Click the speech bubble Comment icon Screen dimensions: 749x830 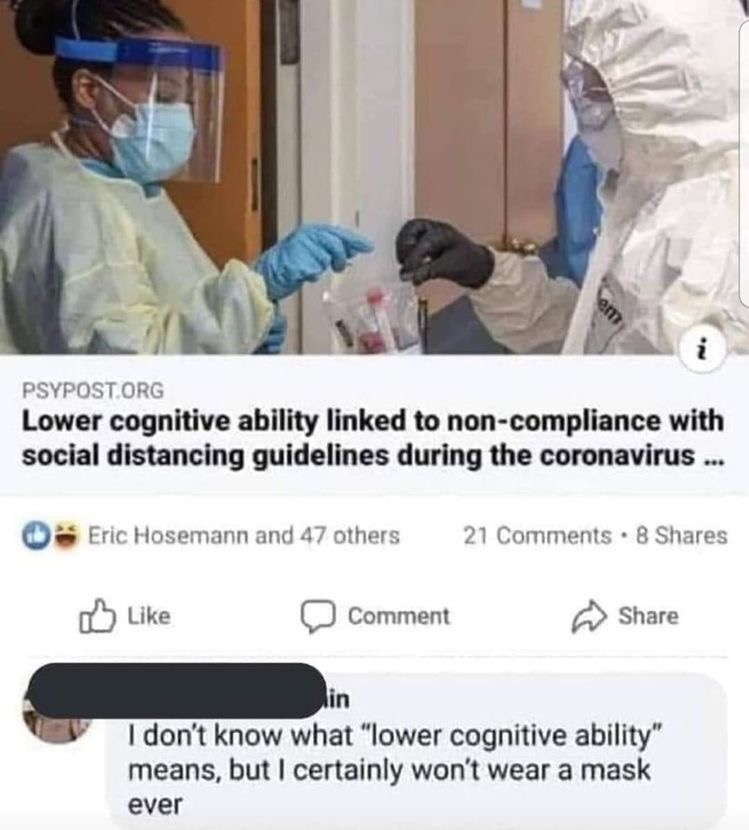(x=318, y=617)
